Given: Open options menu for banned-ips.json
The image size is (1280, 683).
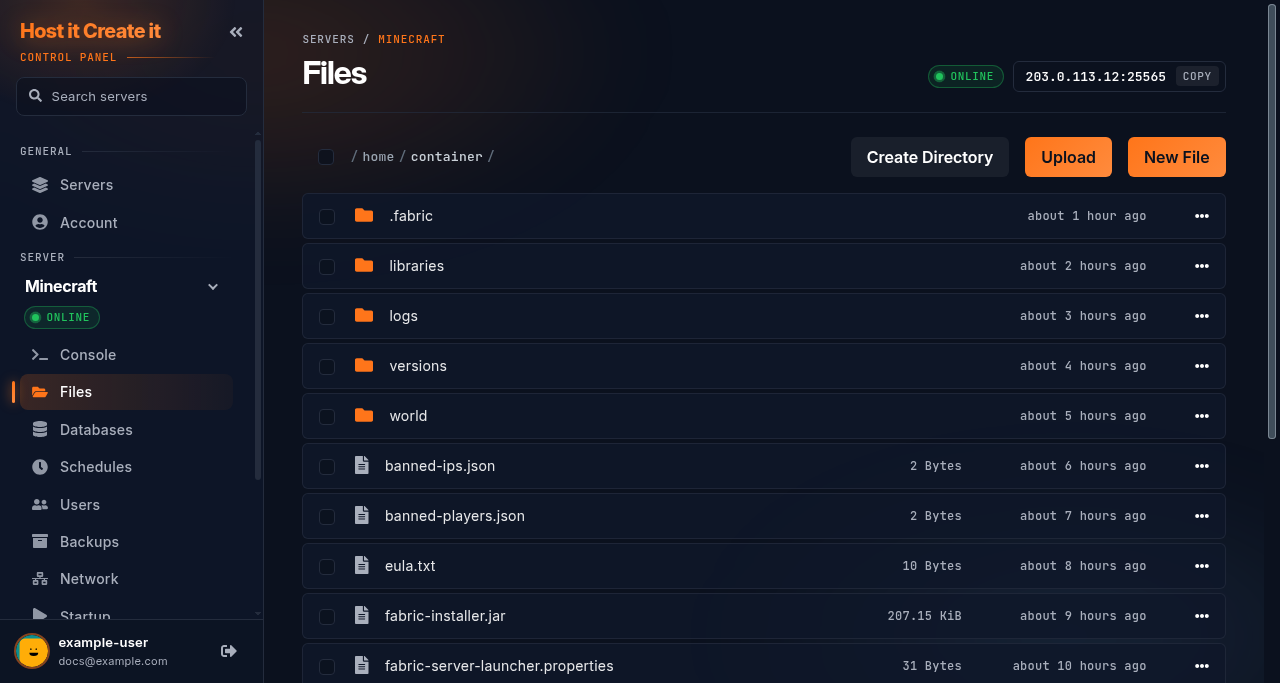Looking at the screenshot, I should tap(1202, 466).
